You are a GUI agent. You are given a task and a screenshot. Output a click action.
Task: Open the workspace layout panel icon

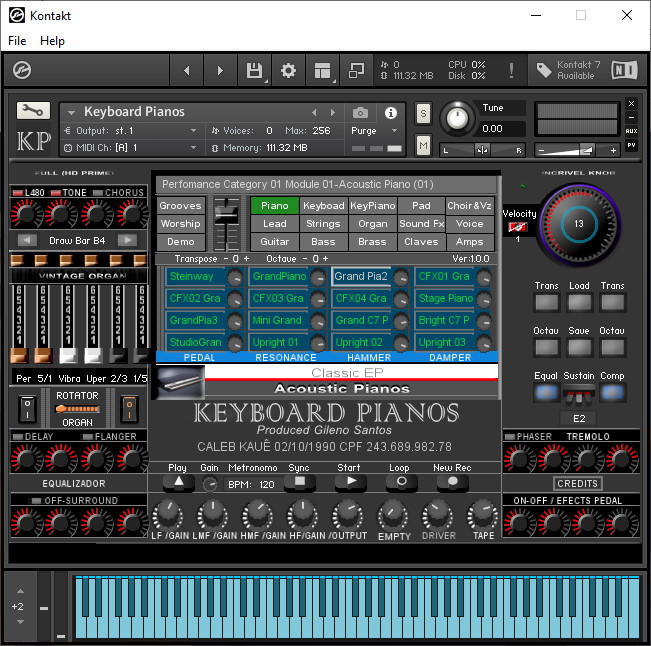pos(322,71)
